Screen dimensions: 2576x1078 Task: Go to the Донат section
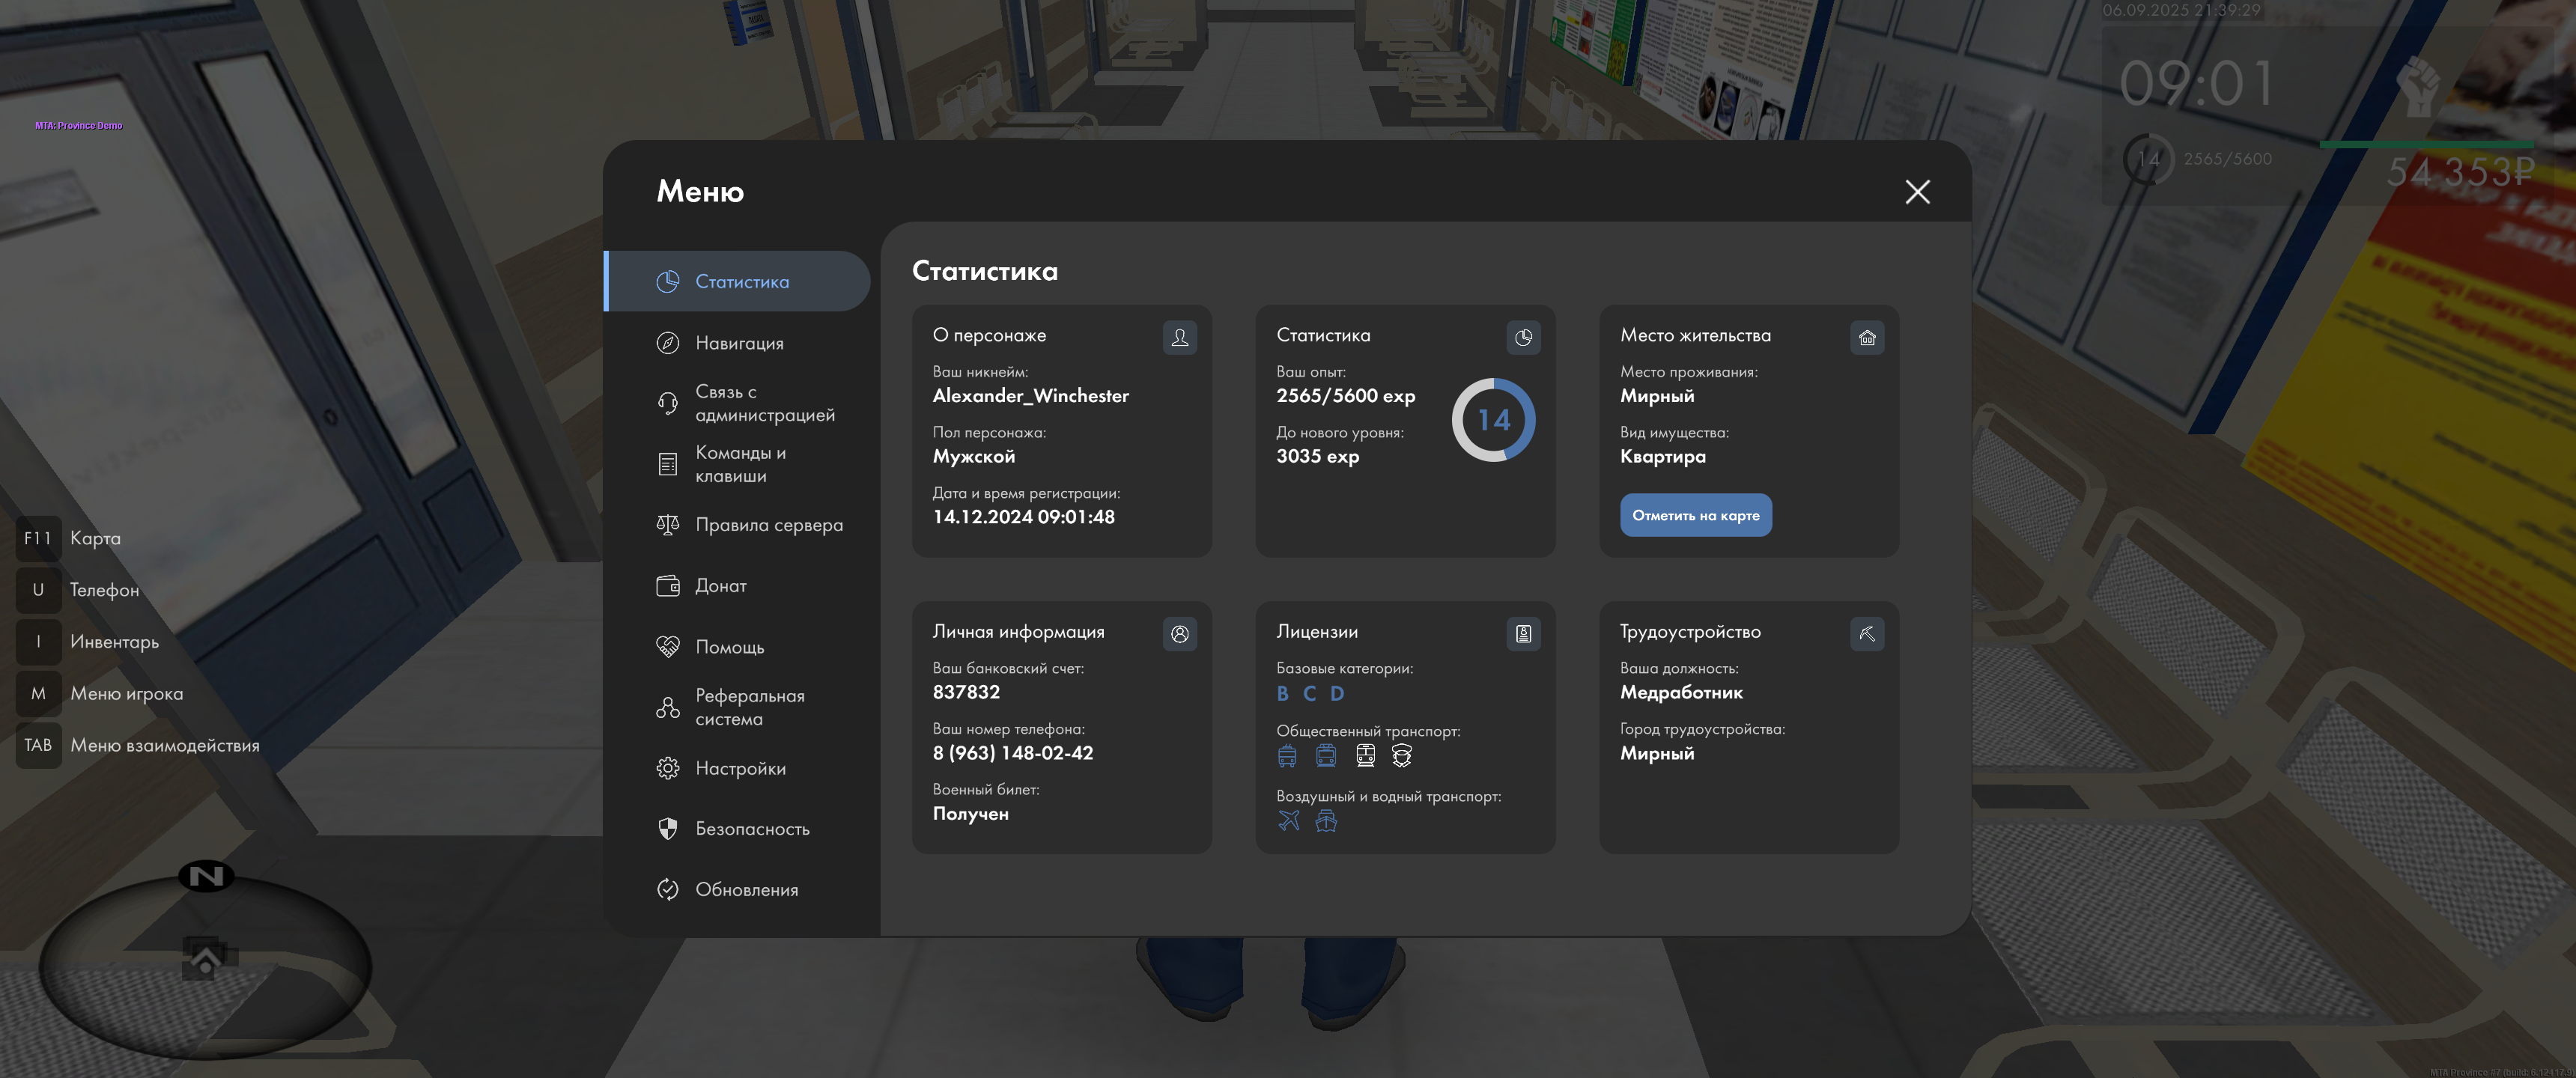(x=720, y=586)
